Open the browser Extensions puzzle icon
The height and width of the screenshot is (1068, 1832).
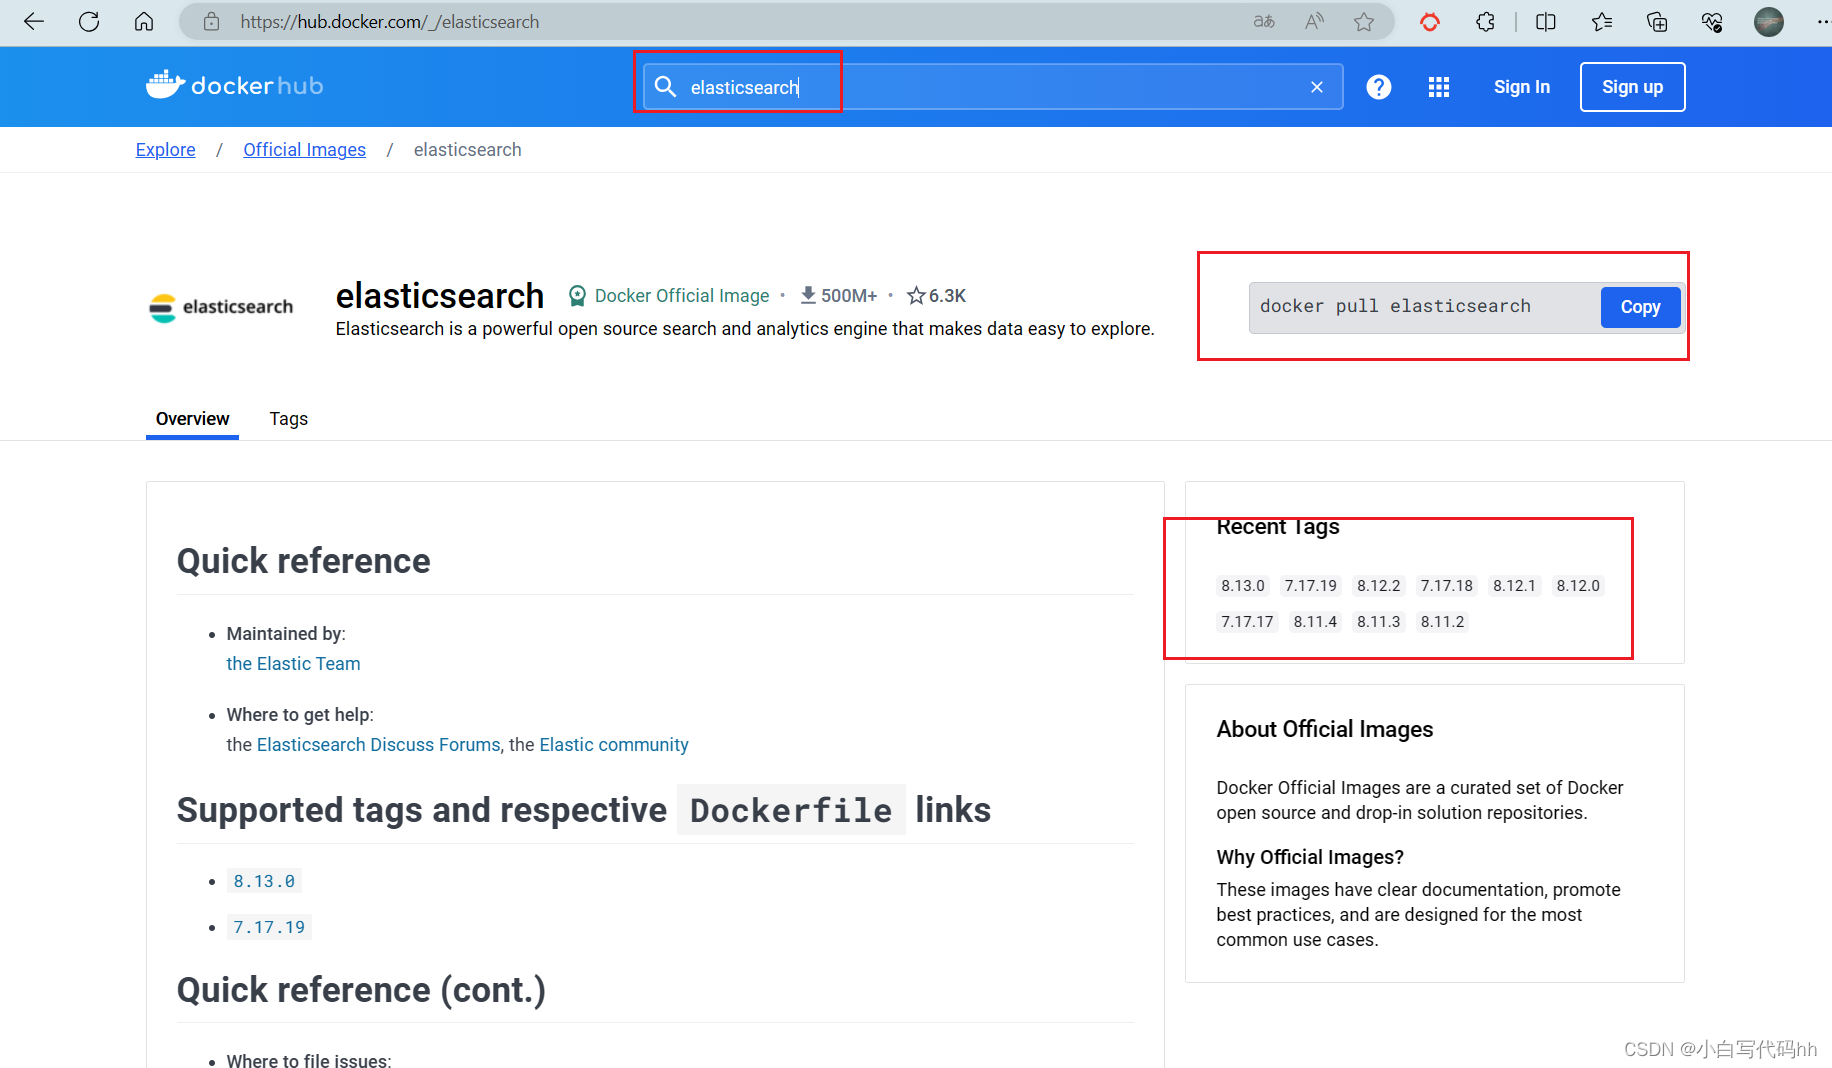click(x=1485, y=21)
